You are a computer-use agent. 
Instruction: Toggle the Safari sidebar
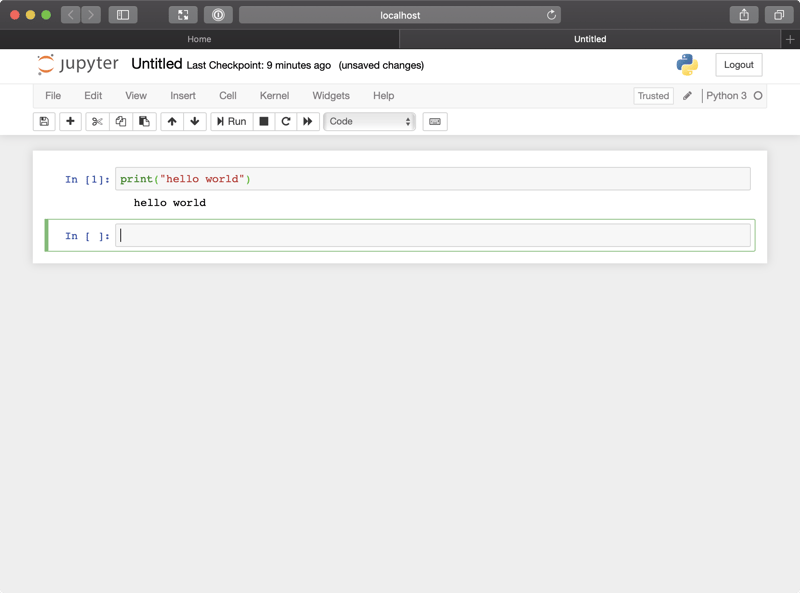pos(123,15)
